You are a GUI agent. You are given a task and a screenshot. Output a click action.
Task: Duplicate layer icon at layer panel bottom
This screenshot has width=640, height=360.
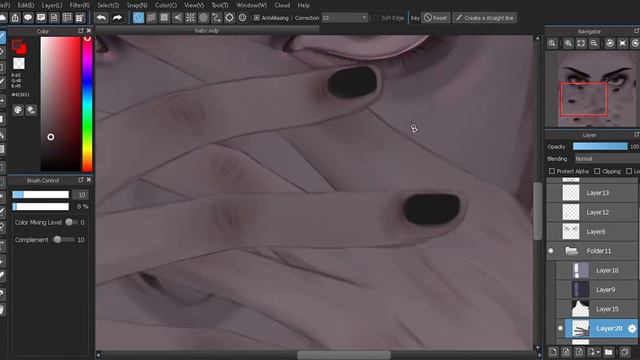pos(624,352)
